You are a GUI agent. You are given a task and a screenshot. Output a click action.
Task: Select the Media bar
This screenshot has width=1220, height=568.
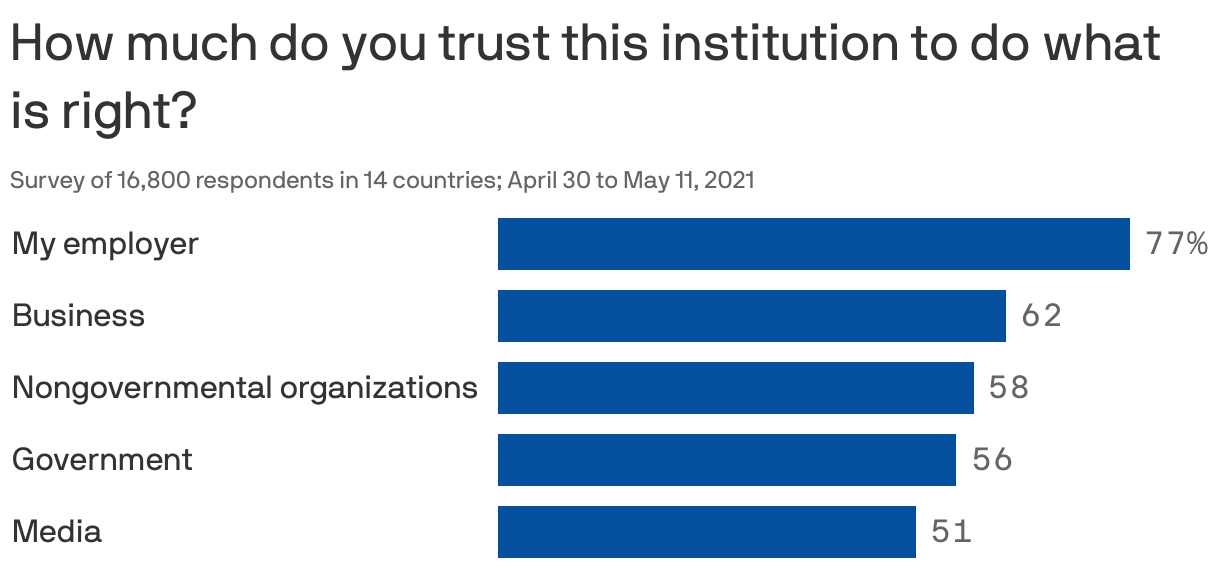tap(707, 532)
